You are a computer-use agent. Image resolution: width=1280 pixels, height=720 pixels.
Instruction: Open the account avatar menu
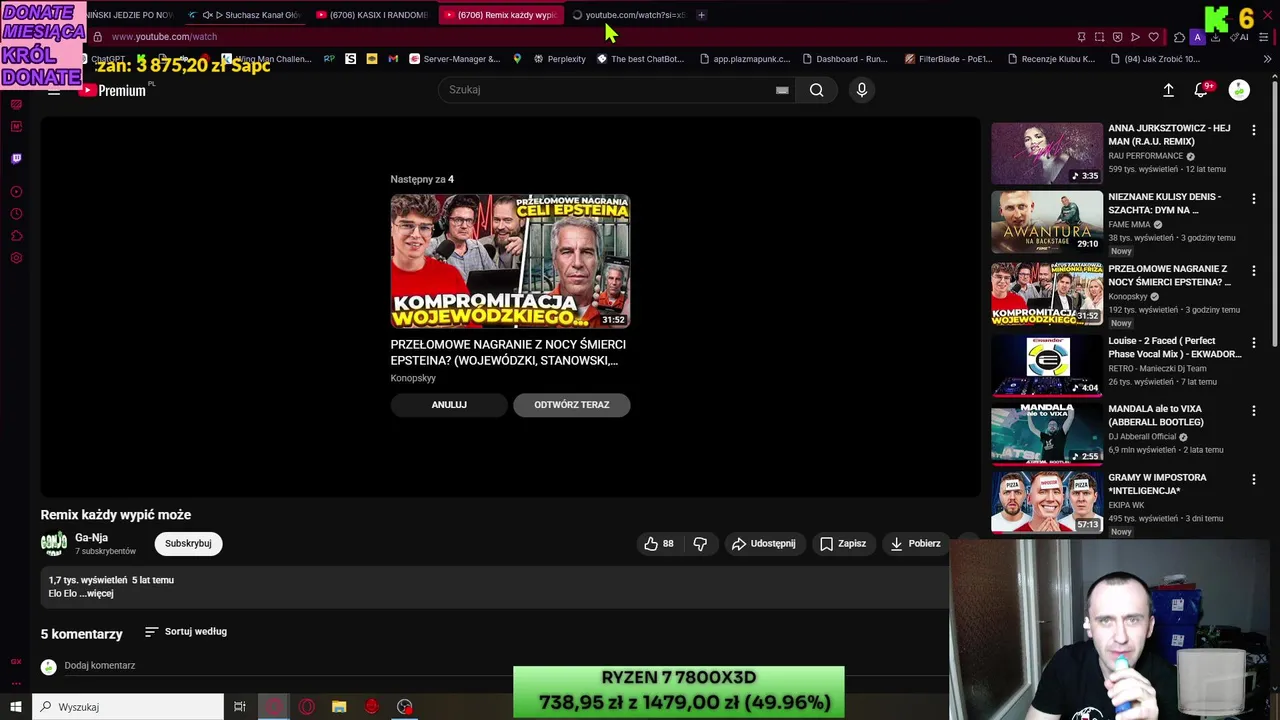1239,90
